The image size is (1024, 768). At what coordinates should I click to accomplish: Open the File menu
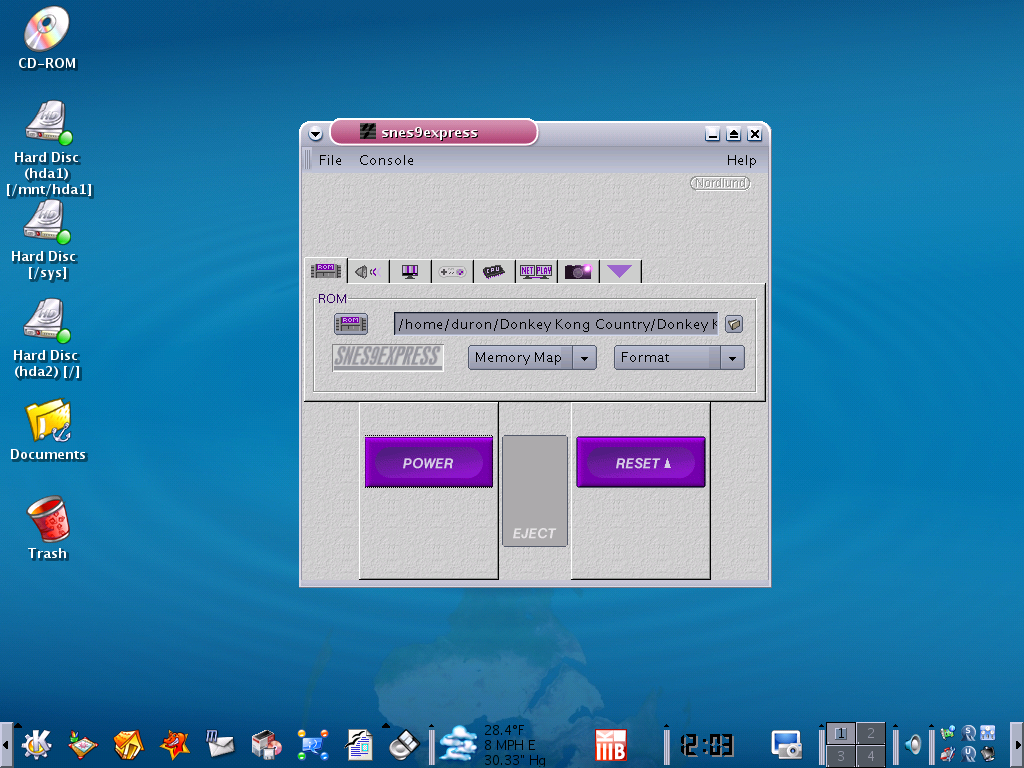(x=330, y=160)
